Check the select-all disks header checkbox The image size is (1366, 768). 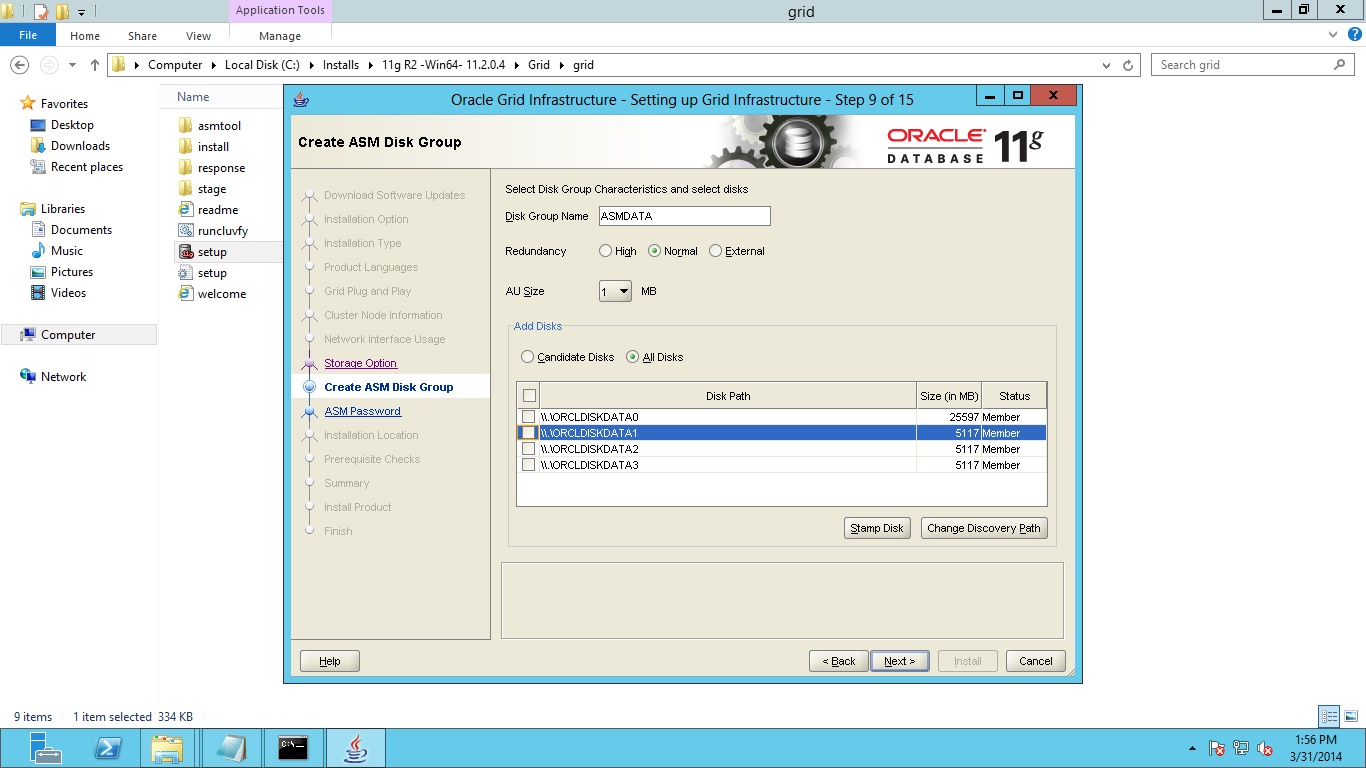[x=529, y=396]
